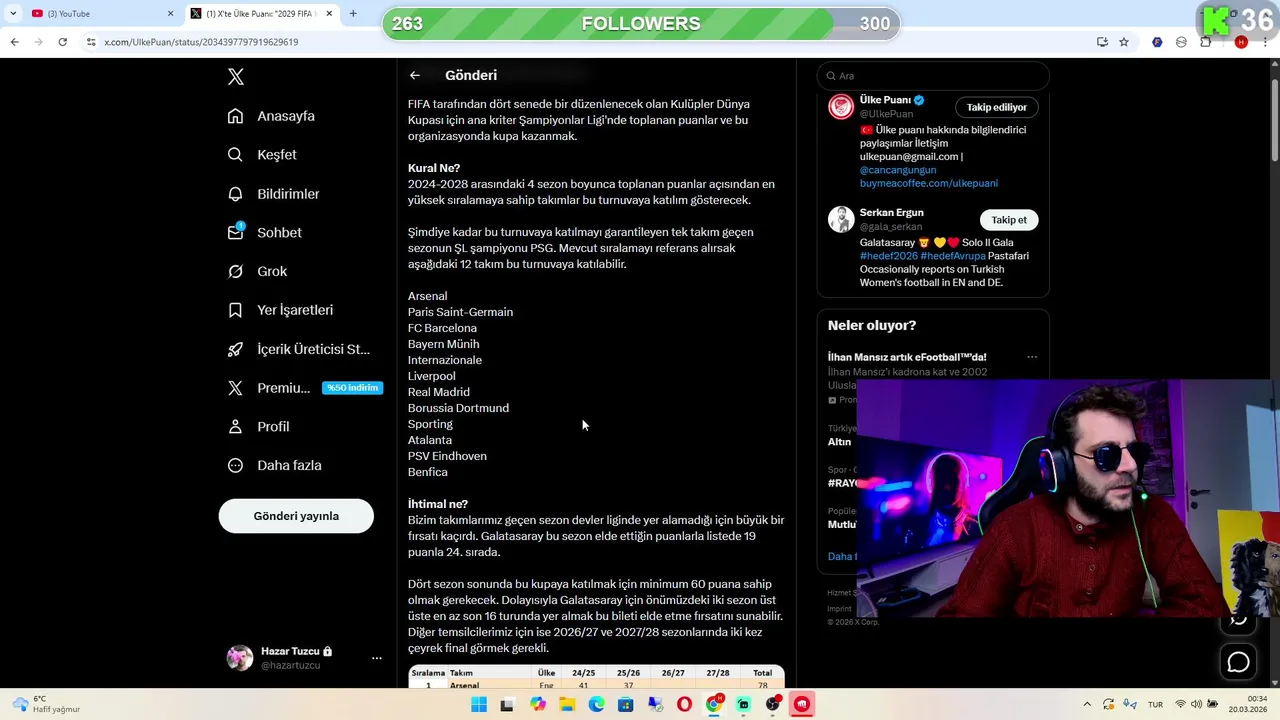
Task: Click the address bar URL
Action: 201,42
